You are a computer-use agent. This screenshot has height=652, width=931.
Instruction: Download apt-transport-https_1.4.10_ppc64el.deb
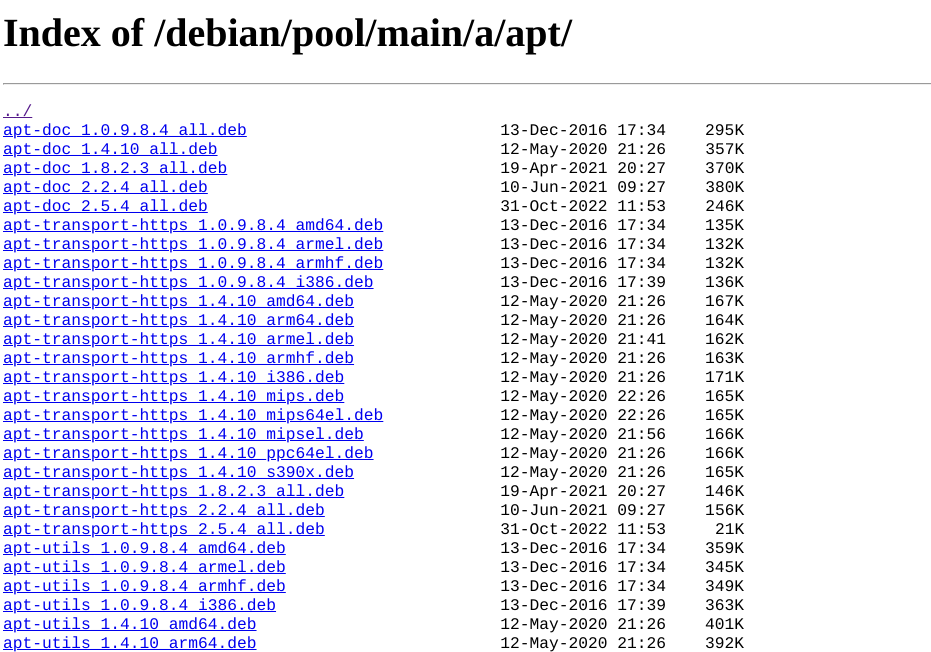[188, 453]
